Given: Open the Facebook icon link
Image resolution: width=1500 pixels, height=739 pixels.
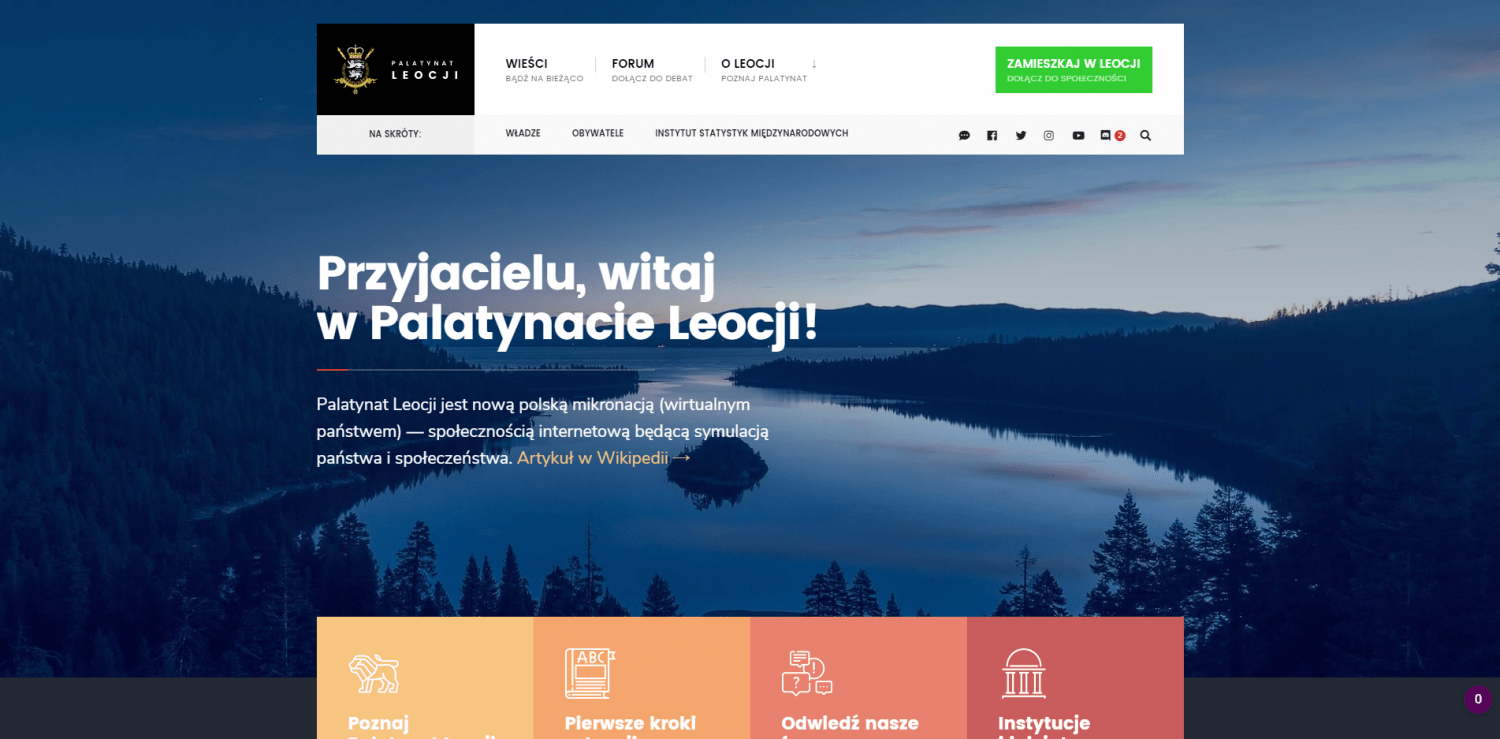Looking at the screenshot, I should (x=992, y=135).
